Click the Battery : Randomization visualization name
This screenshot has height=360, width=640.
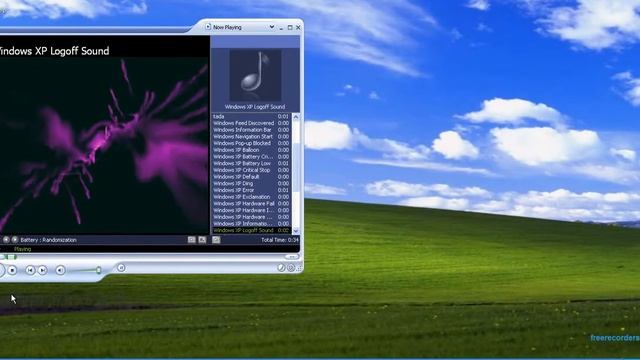(48, 240)
